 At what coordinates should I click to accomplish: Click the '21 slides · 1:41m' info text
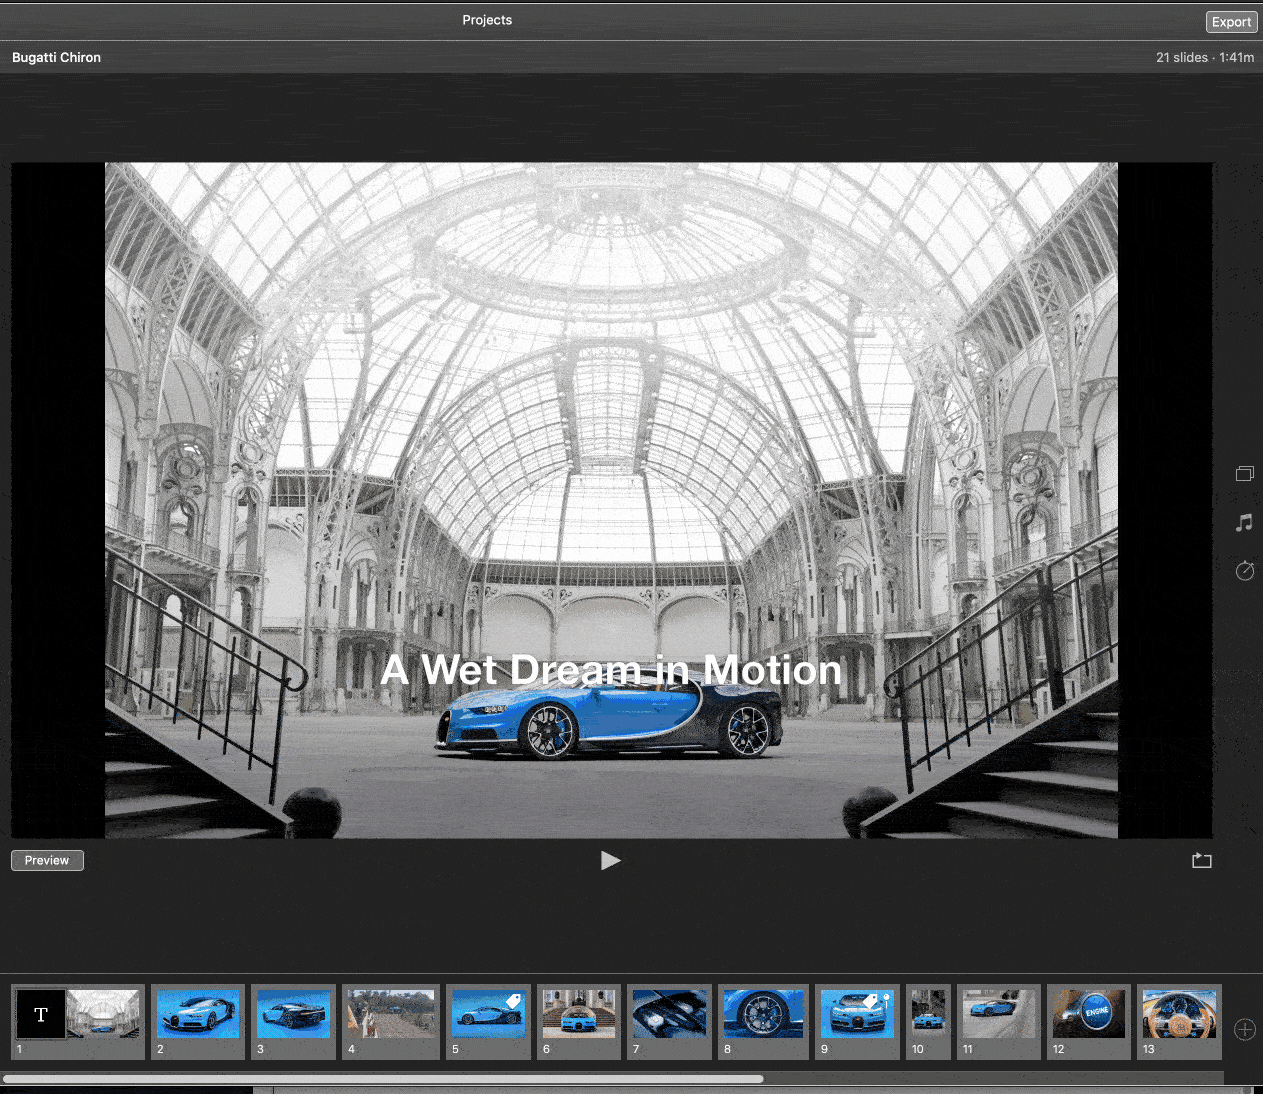click(x=1205, y=57)
